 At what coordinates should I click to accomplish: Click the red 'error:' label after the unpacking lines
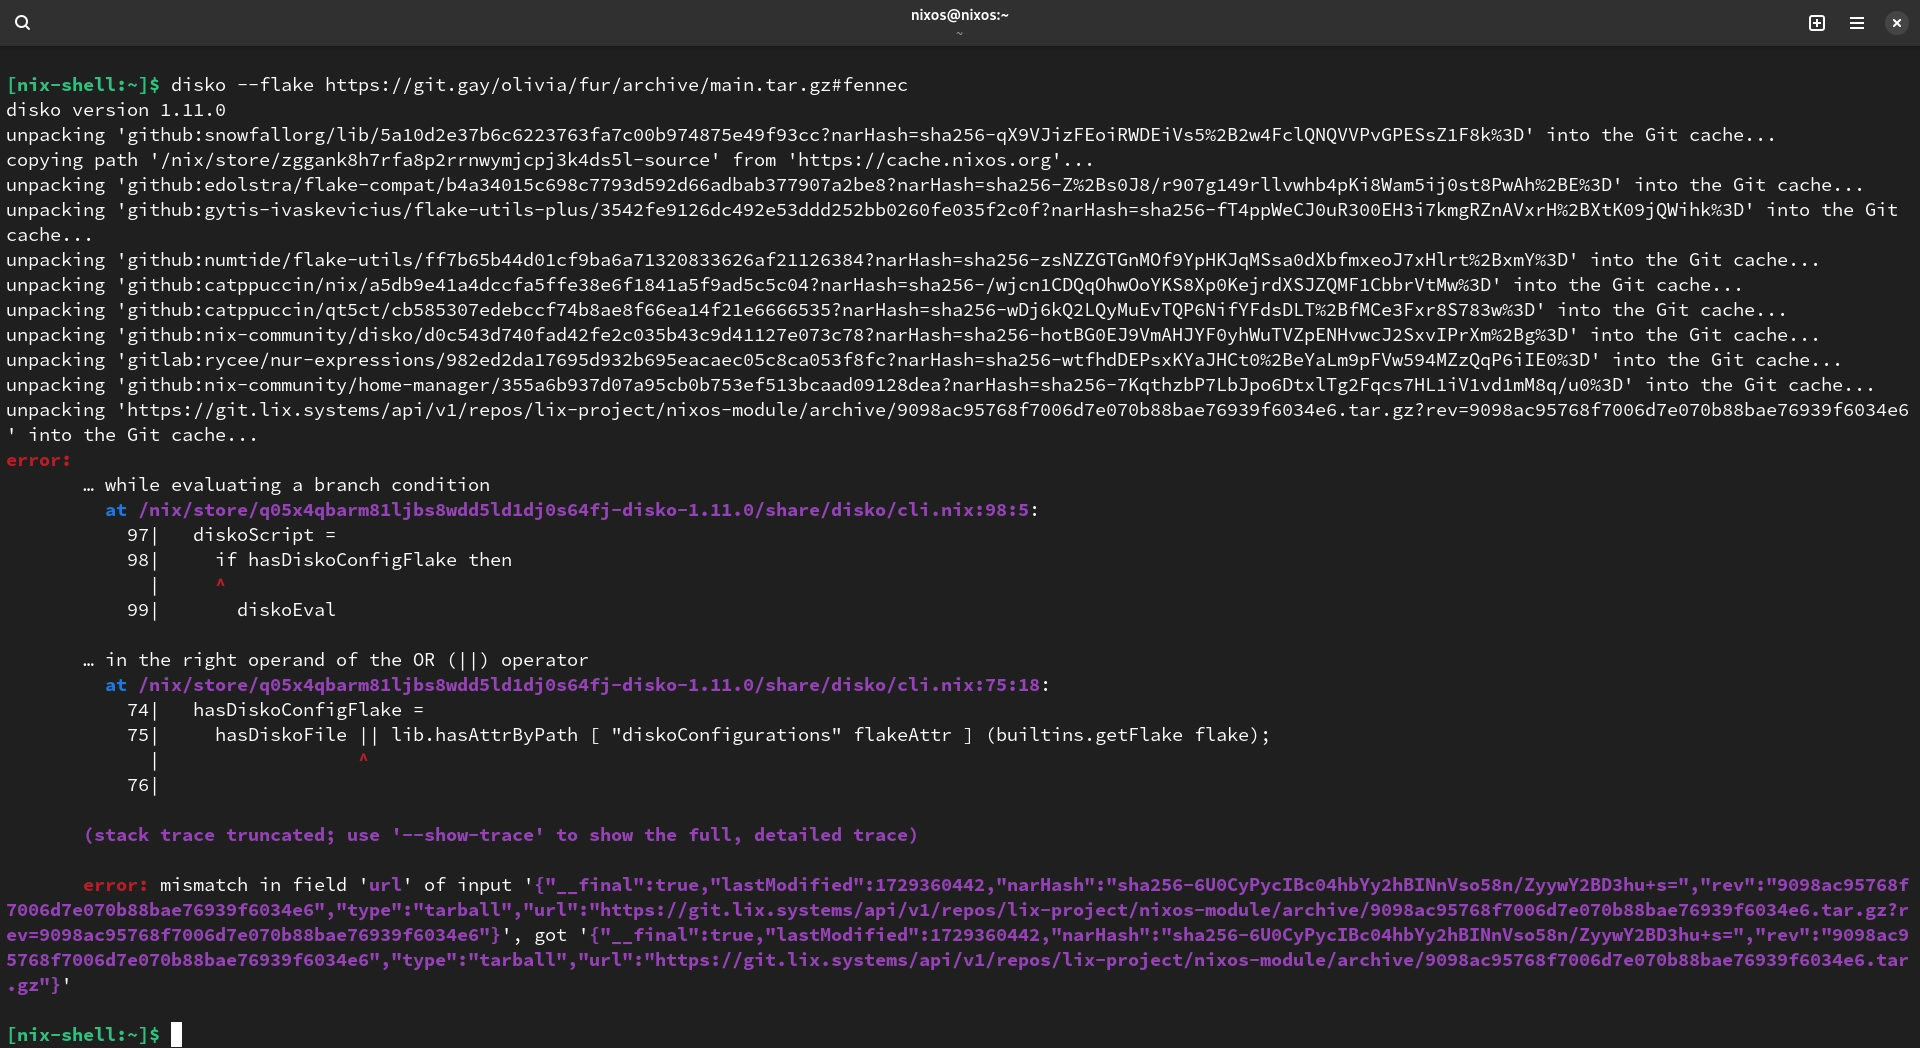click(x=39, y=460)
